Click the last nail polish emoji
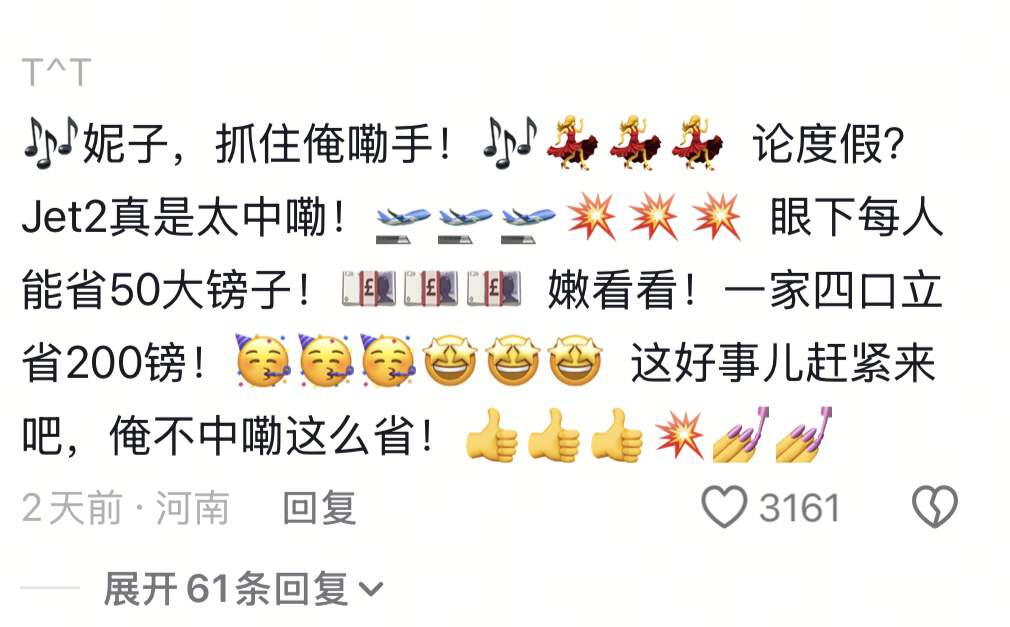Image resolution: width=1010 pixels, height=627 pixels. click(805, 434)
